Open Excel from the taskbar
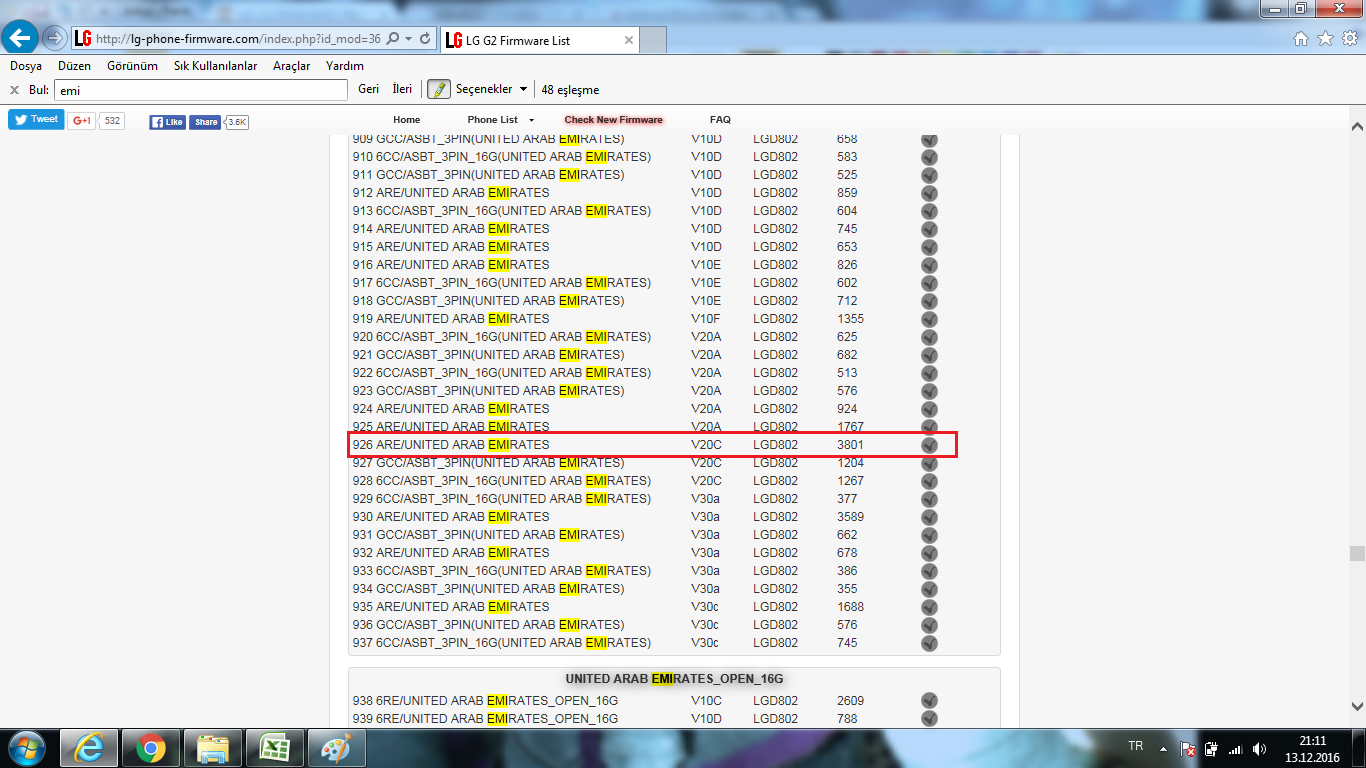1366x768 pixels. tap(274, 748)
